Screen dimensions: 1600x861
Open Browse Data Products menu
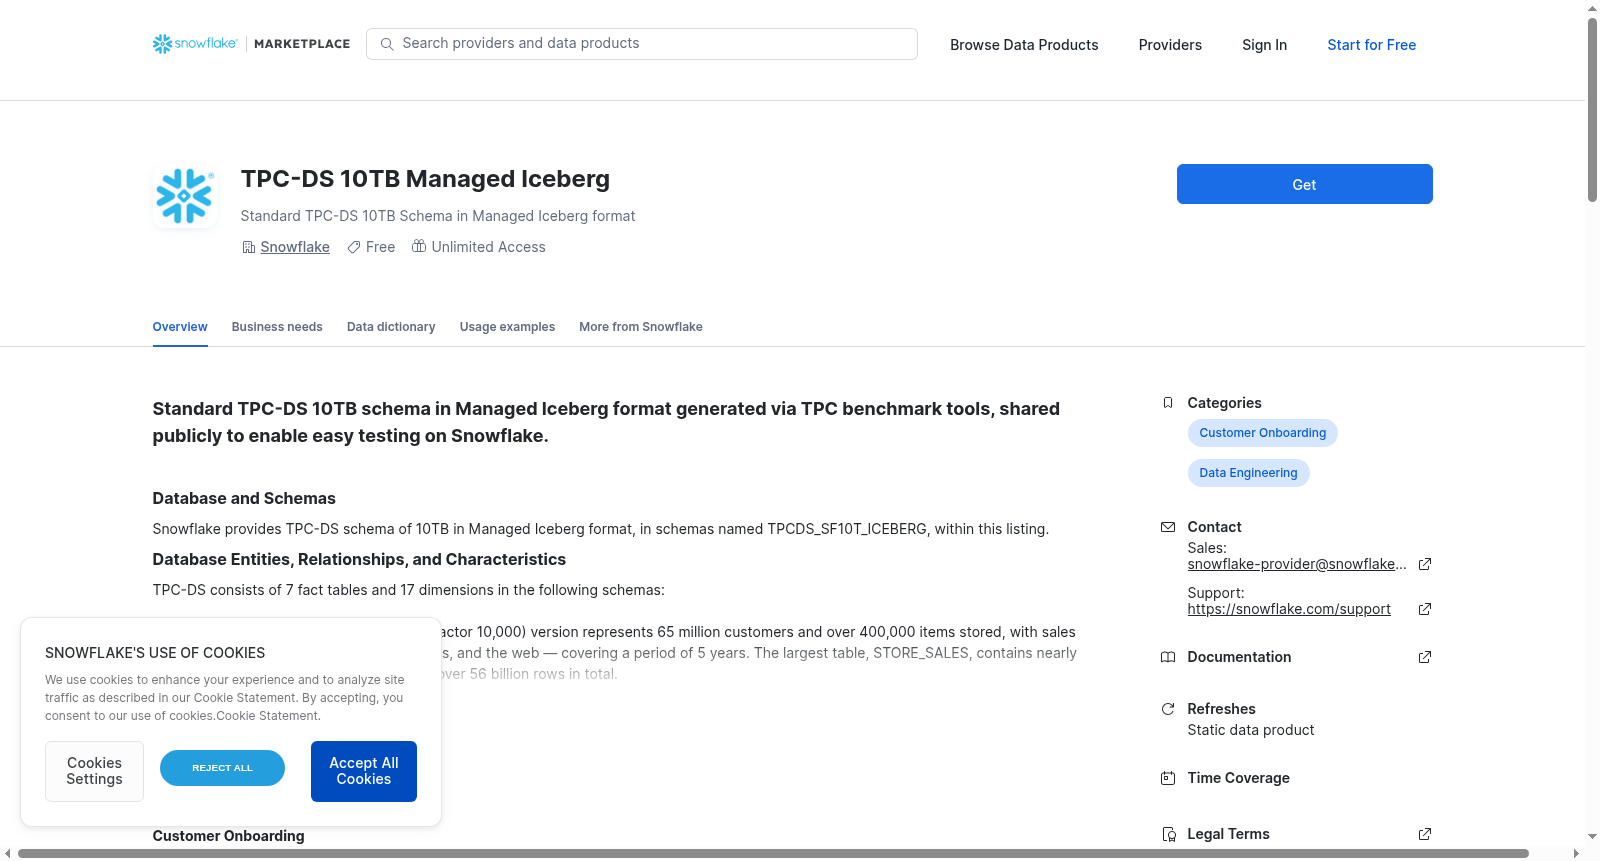(1024, 45)
